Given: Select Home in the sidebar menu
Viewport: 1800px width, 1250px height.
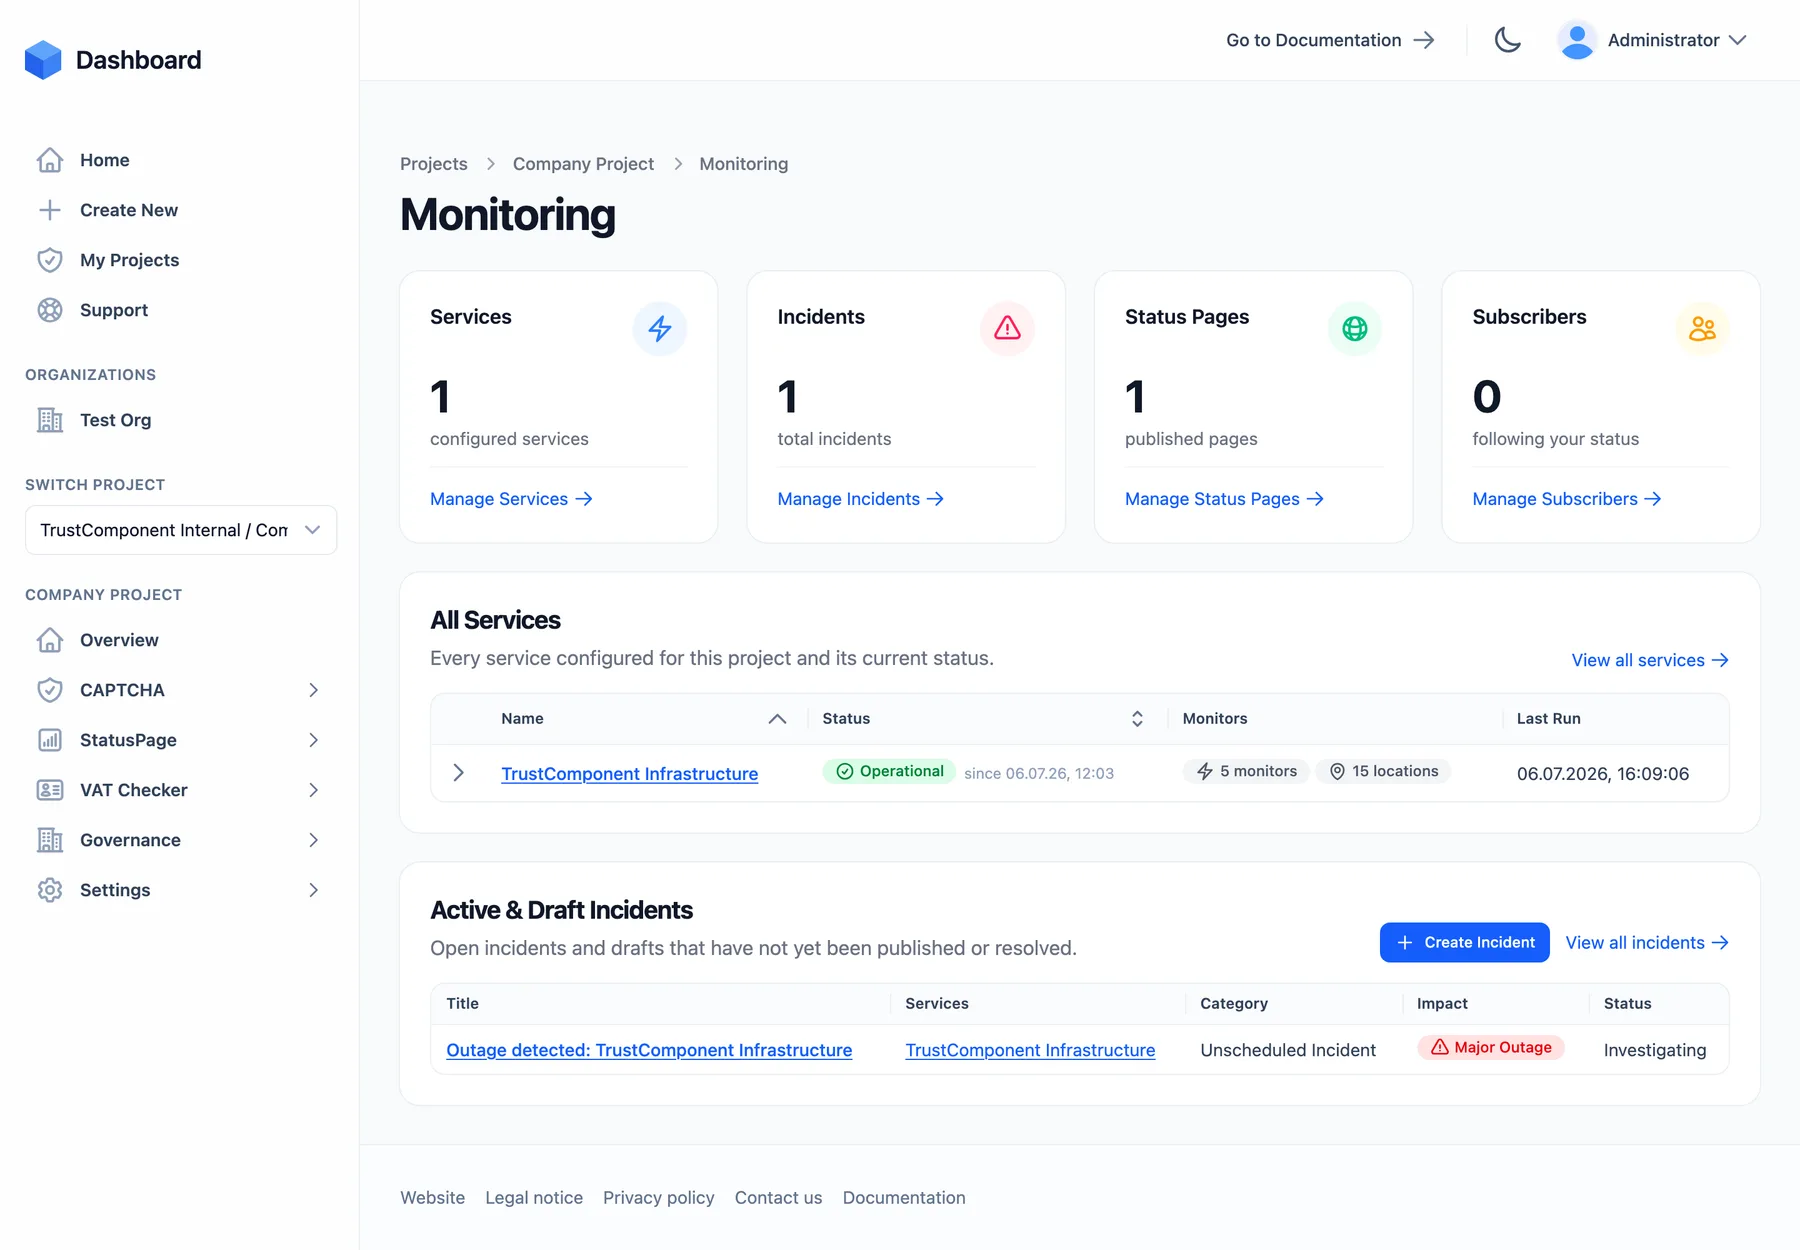Looking at the screenshot, I should click(x=105, y=160).
